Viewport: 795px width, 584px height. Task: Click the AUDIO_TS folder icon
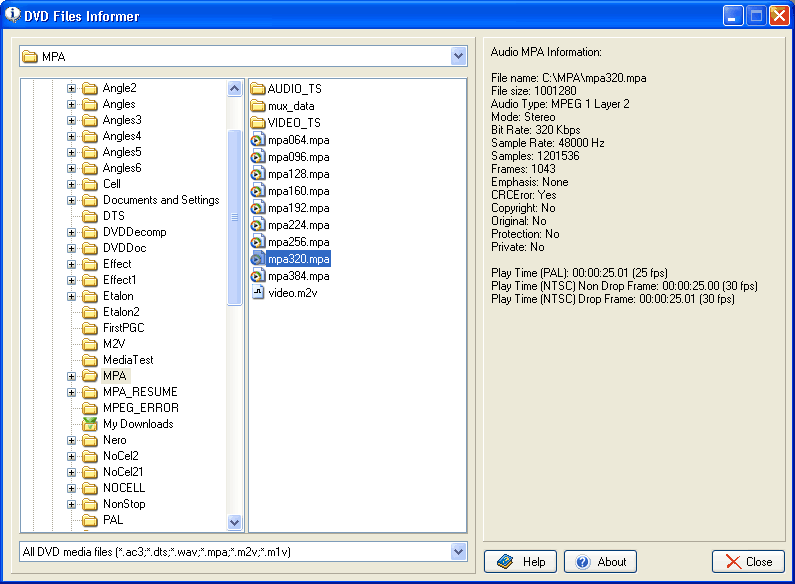(257, 89)
